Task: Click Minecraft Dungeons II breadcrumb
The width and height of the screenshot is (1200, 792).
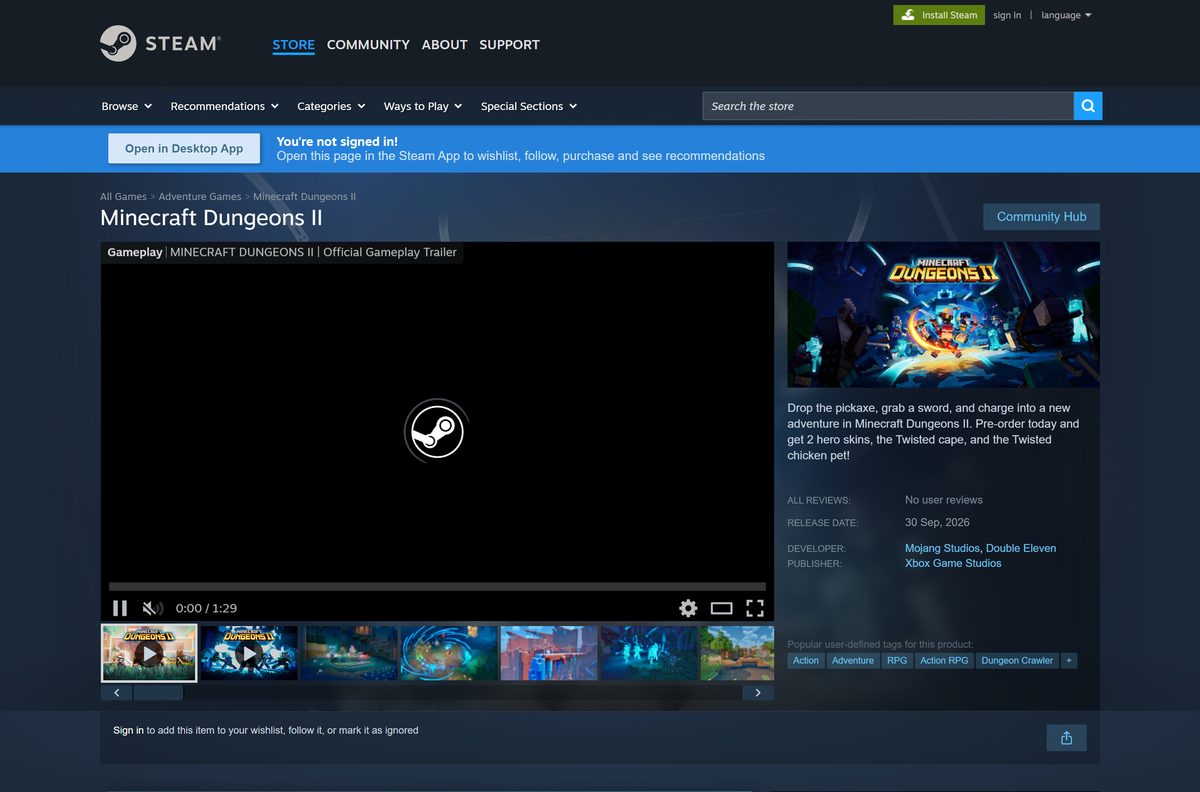Action: (304, 197)
